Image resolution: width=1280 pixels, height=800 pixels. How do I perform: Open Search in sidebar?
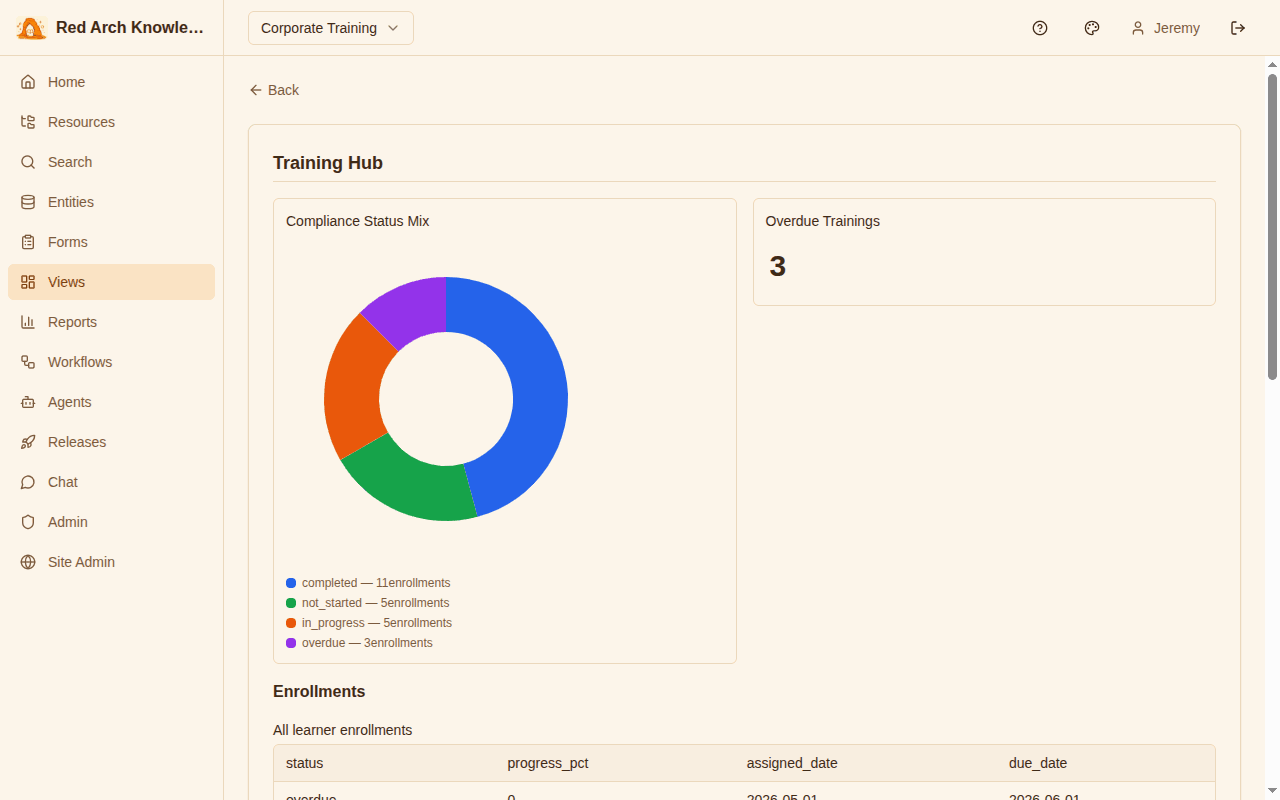[111, 162]
